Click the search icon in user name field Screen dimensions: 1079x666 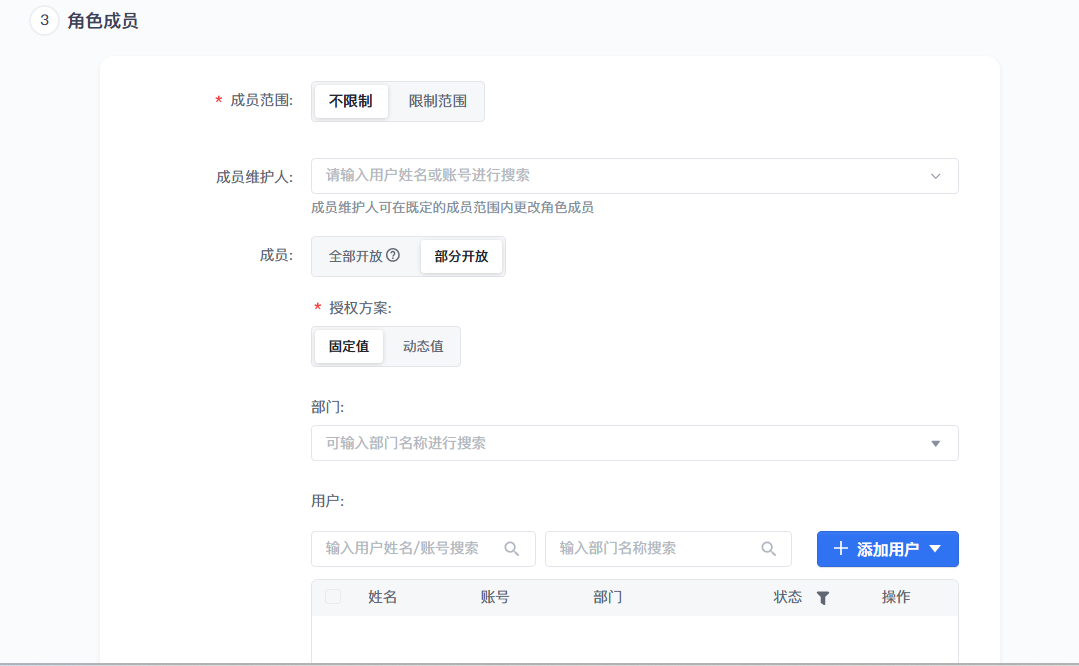point(512,548)
